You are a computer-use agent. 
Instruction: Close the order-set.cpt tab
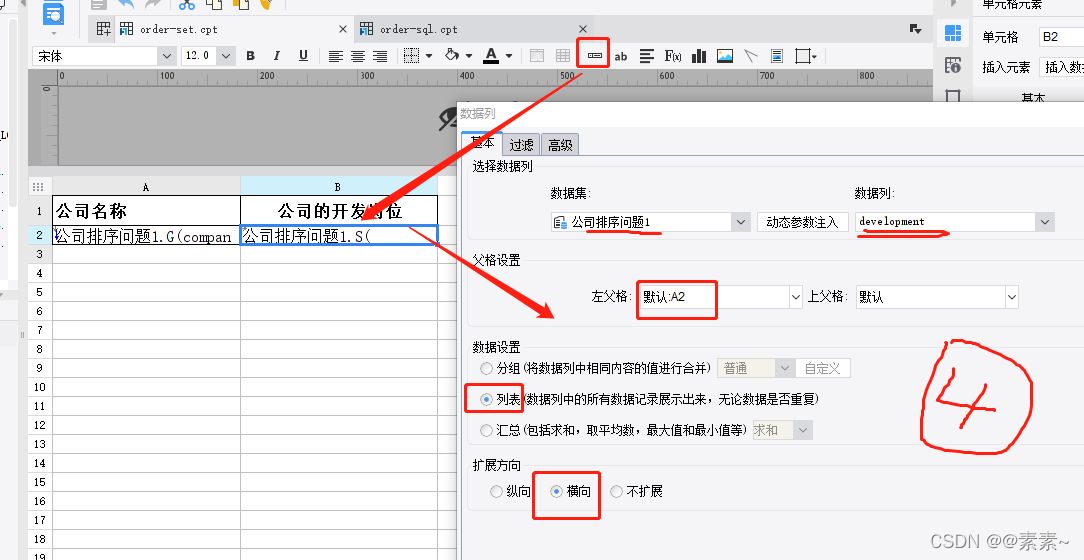click(x=343, y=29)
